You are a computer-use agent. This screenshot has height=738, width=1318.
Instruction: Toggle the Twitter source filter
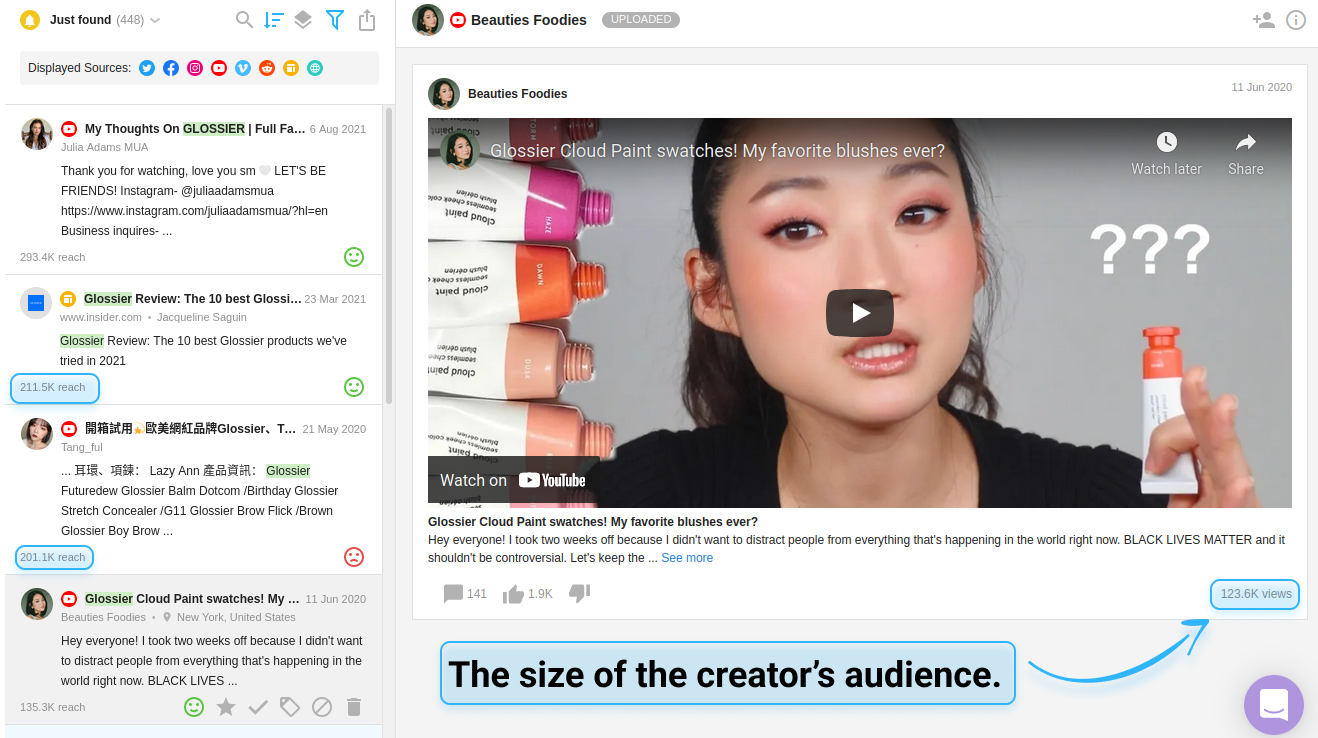tap(147, 68)
